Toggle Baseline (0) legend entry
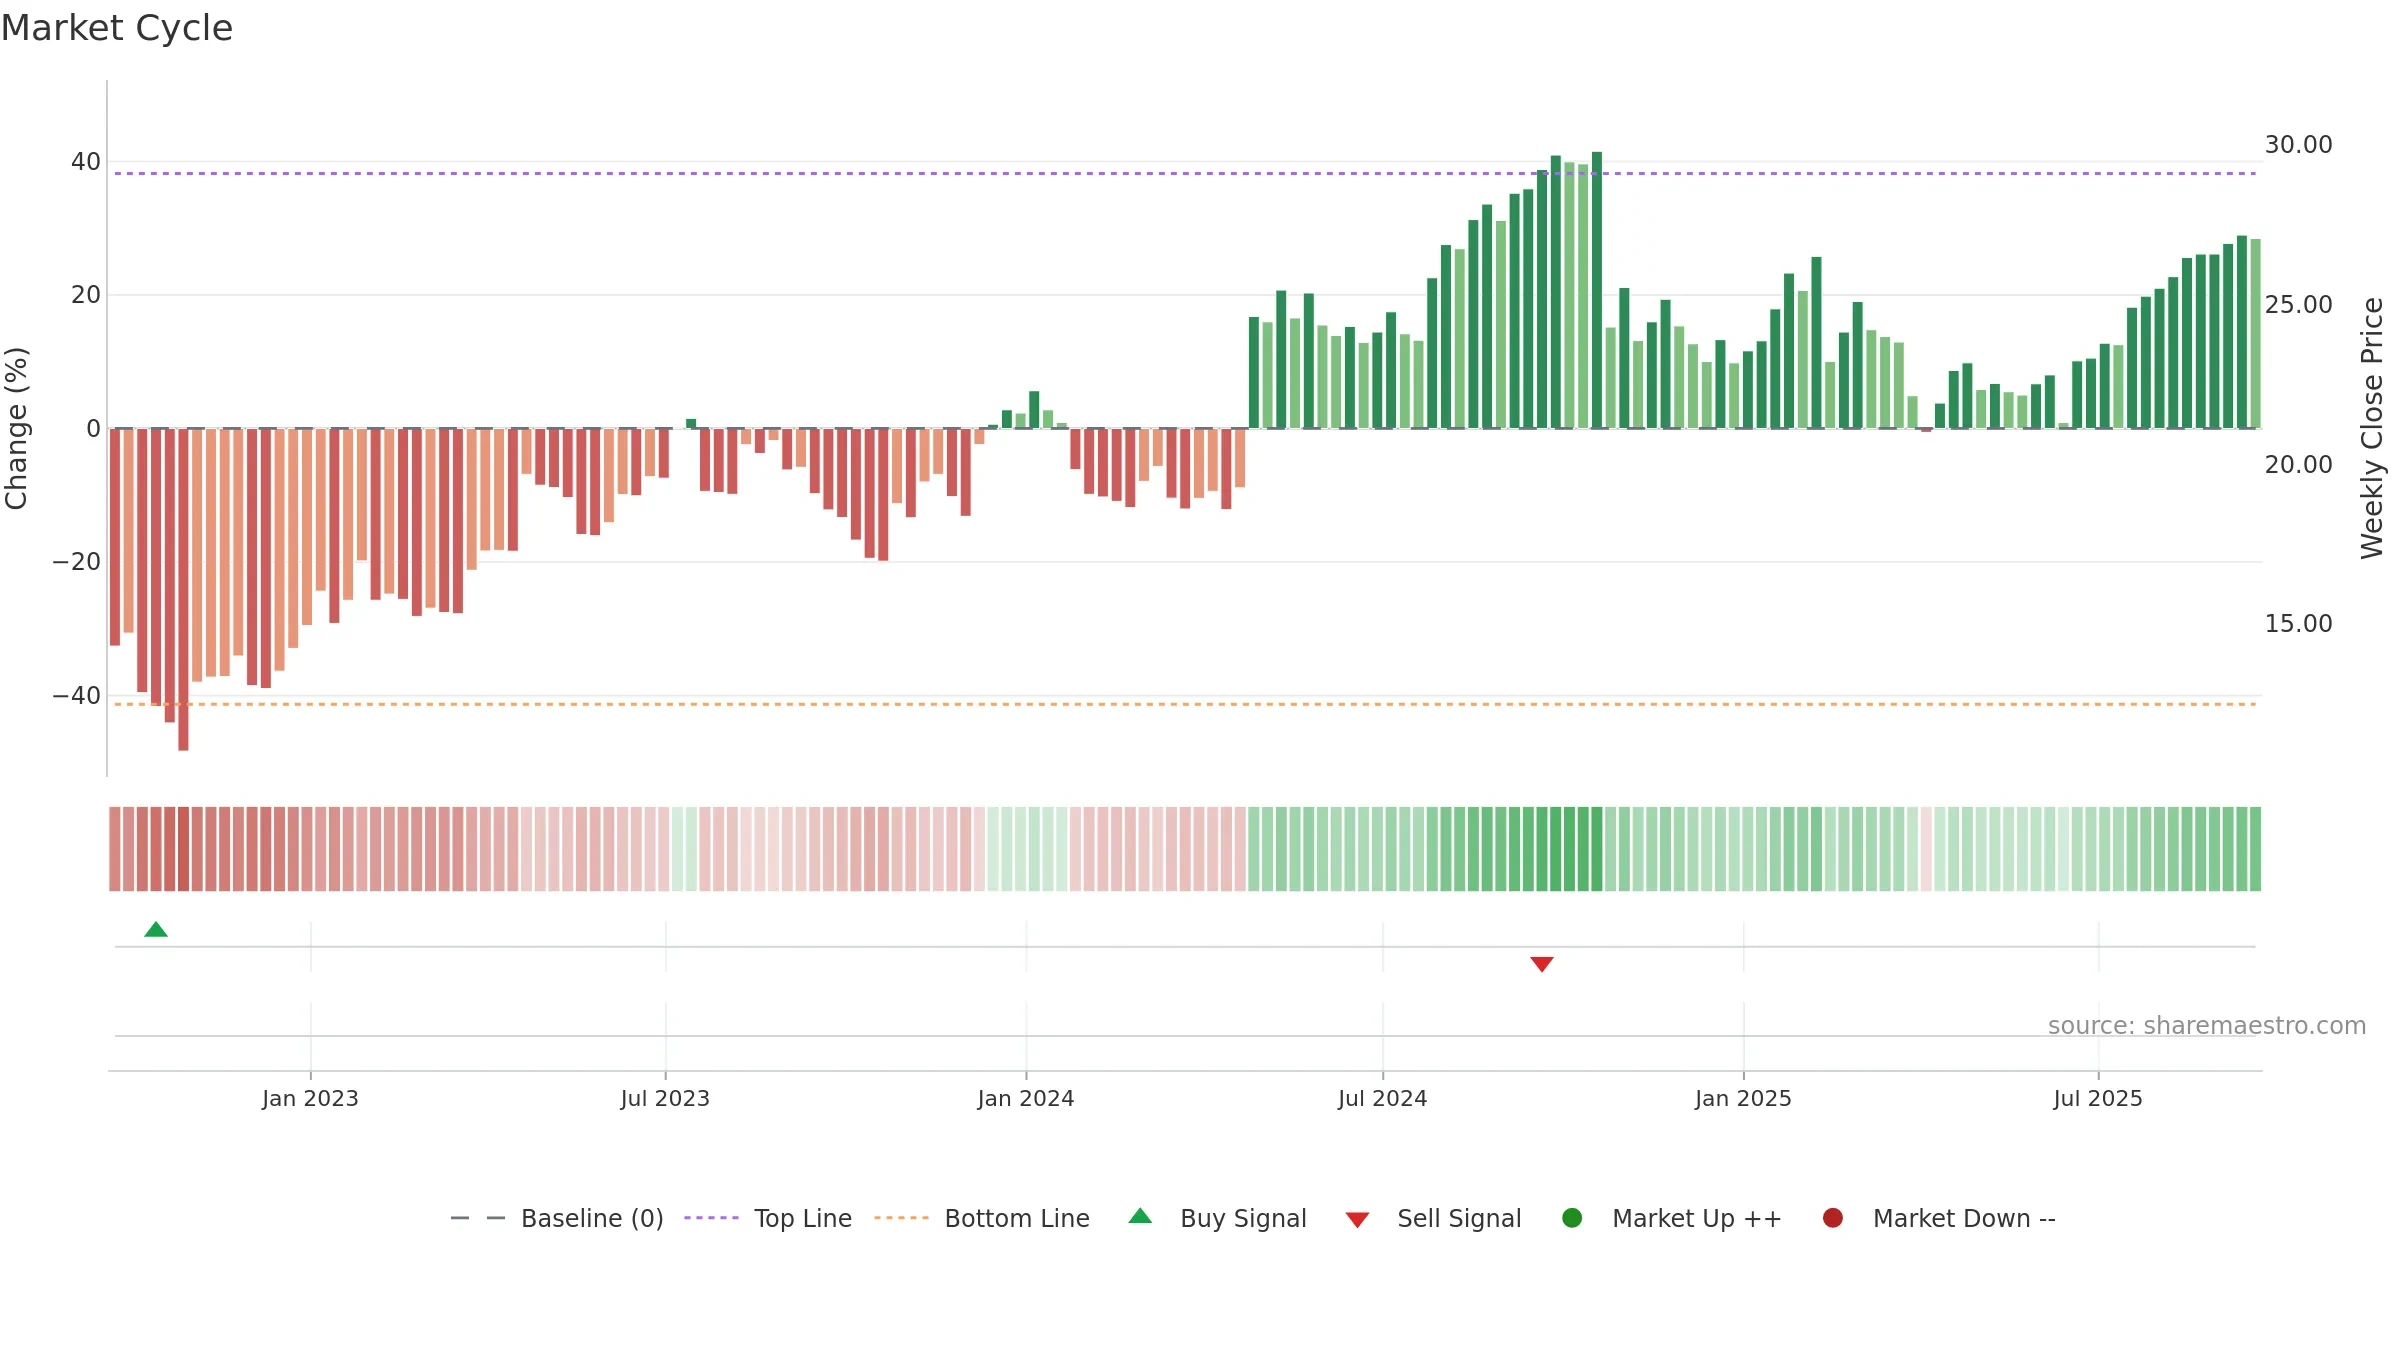This screenshot has height=1350, width=2400. click(x=557, y=1218)
